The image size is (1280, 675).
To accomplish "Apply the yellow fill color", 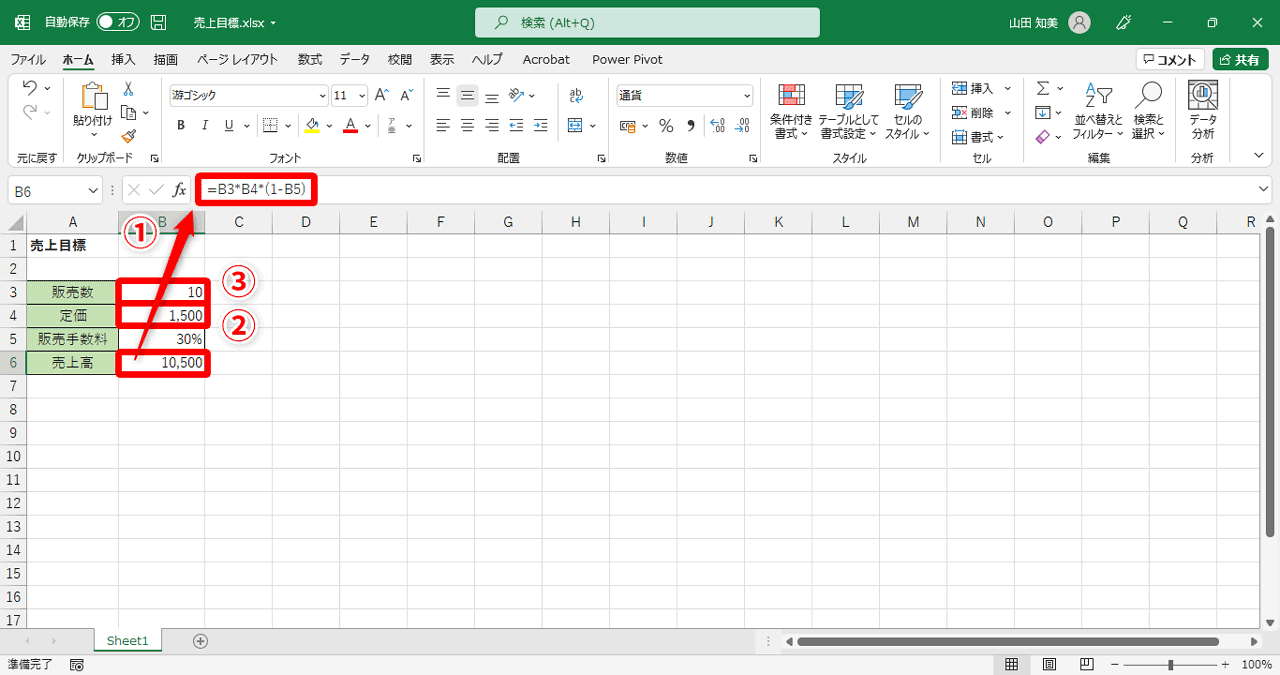I will tap(312, 126).
